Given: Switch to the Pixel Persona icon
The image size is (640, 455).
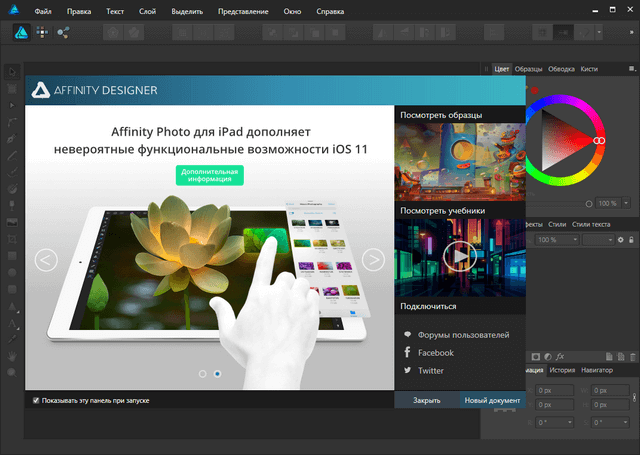Looking at the screenshot, I should click(x=42, y=32).
